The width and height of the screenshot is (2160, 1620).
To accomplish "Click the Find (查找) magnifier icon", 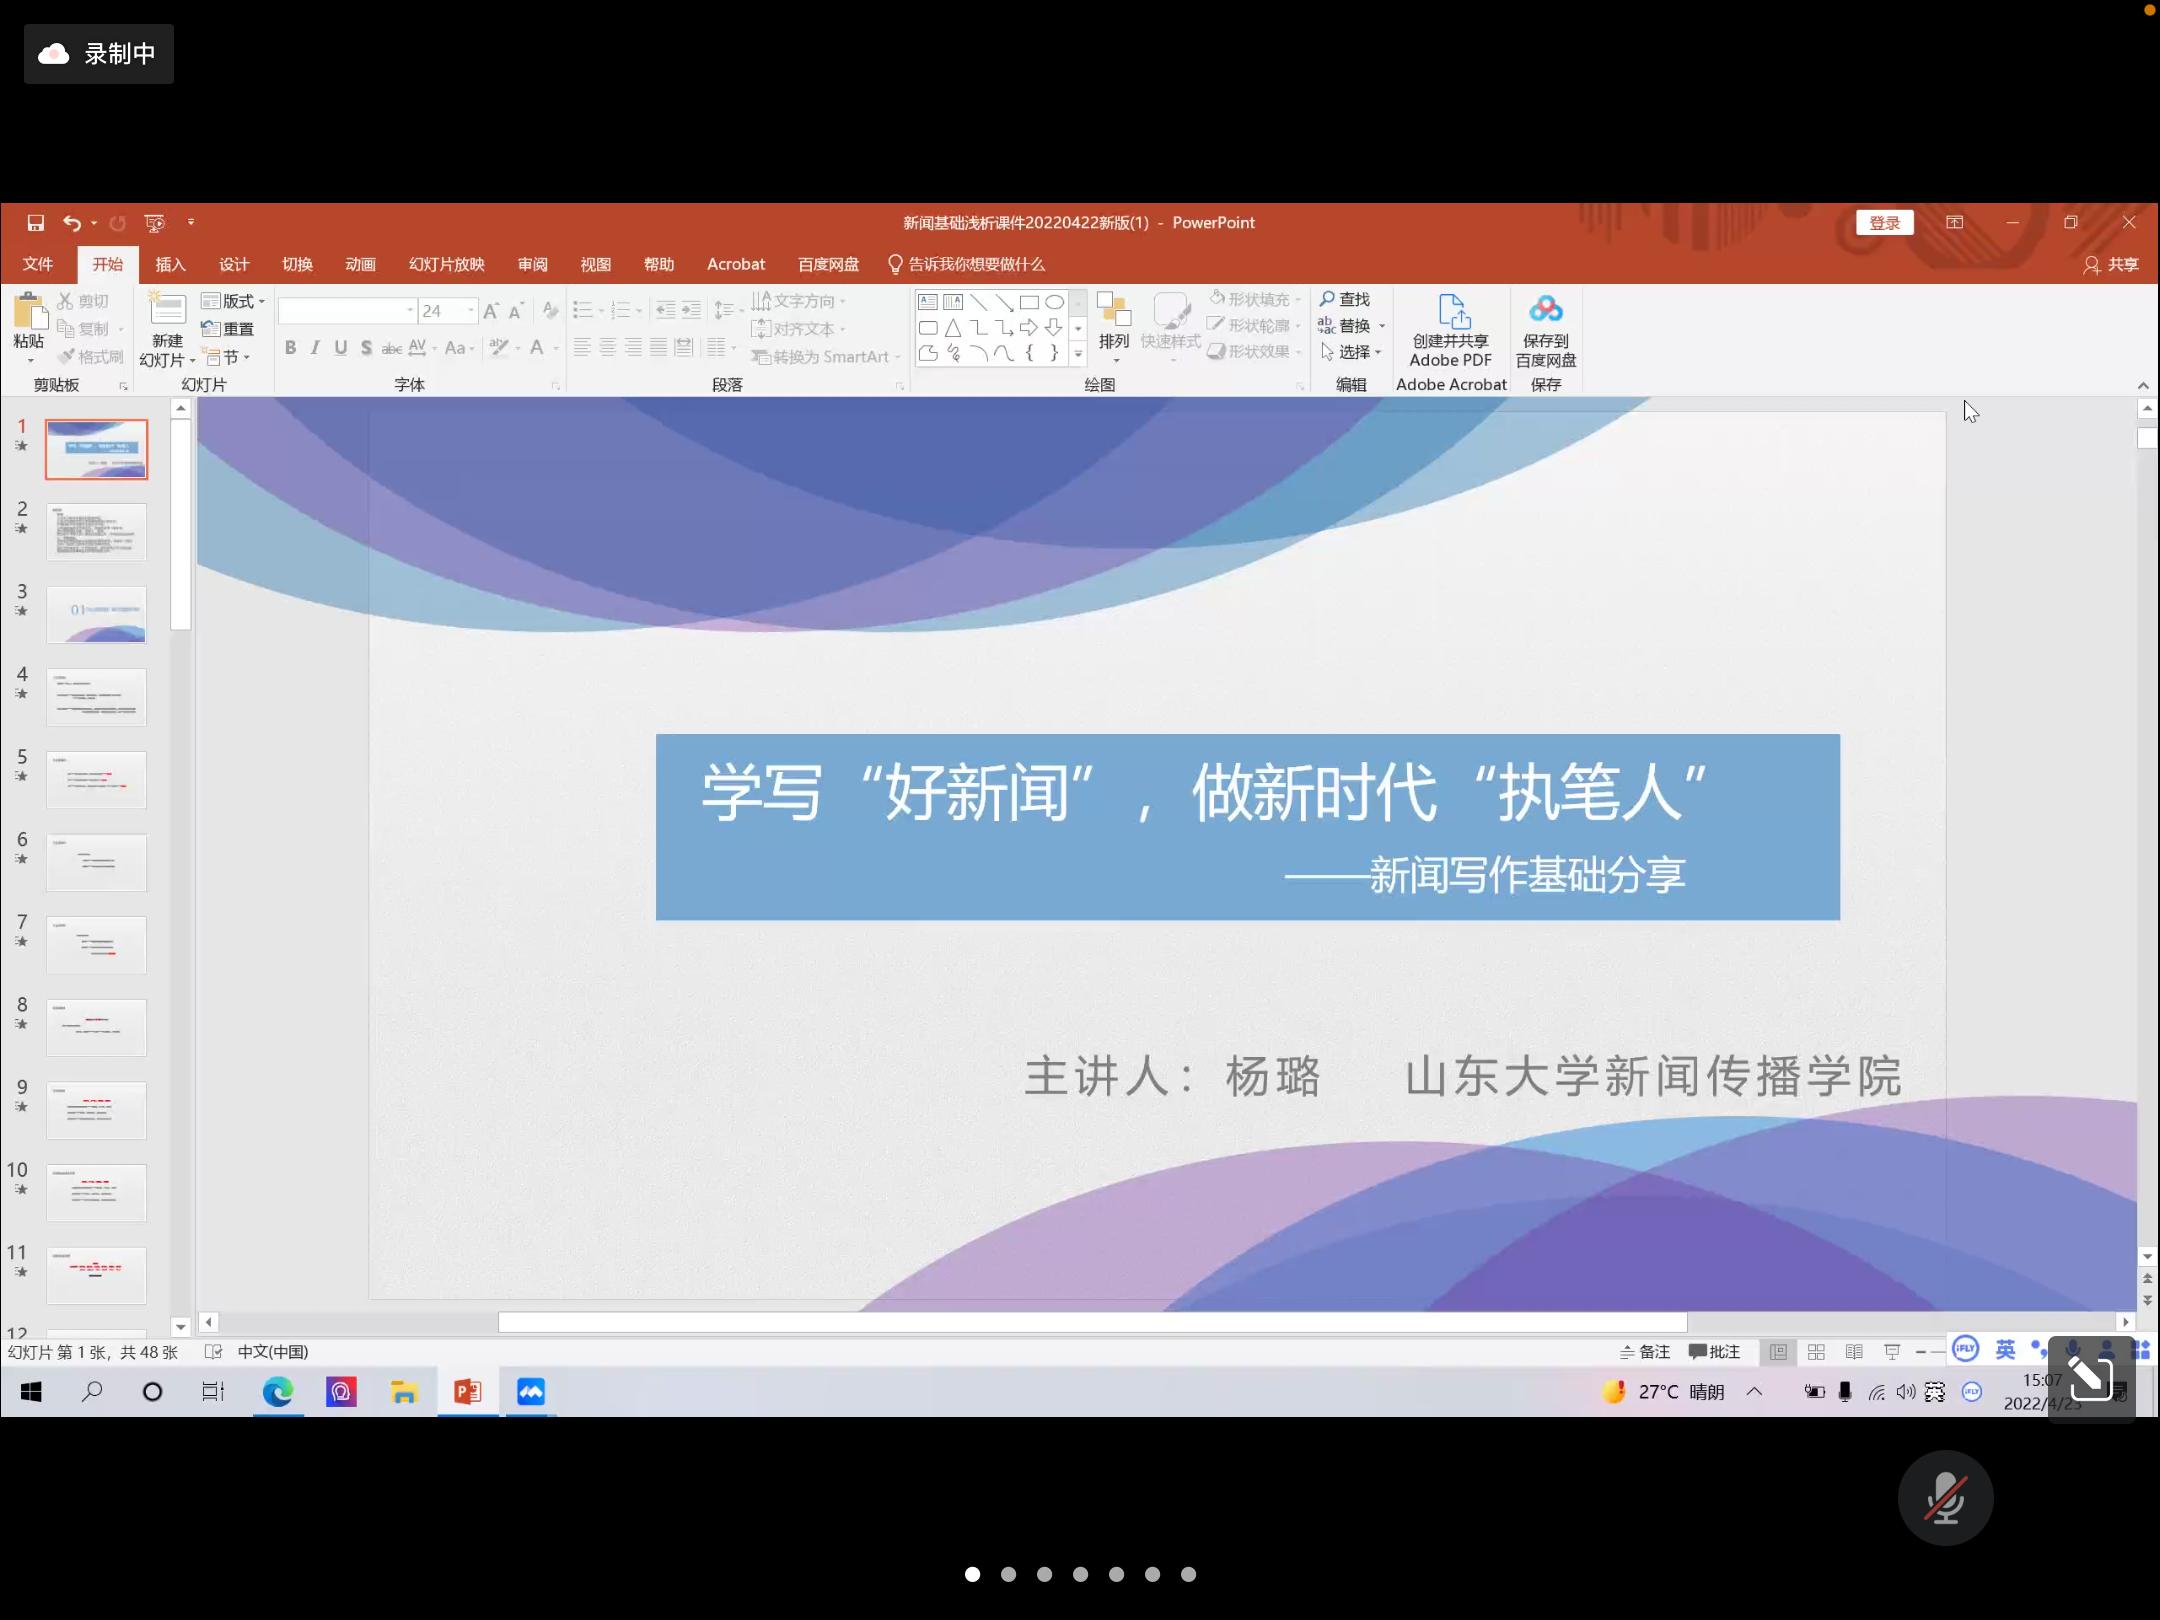I will (x=1327, y=299).
